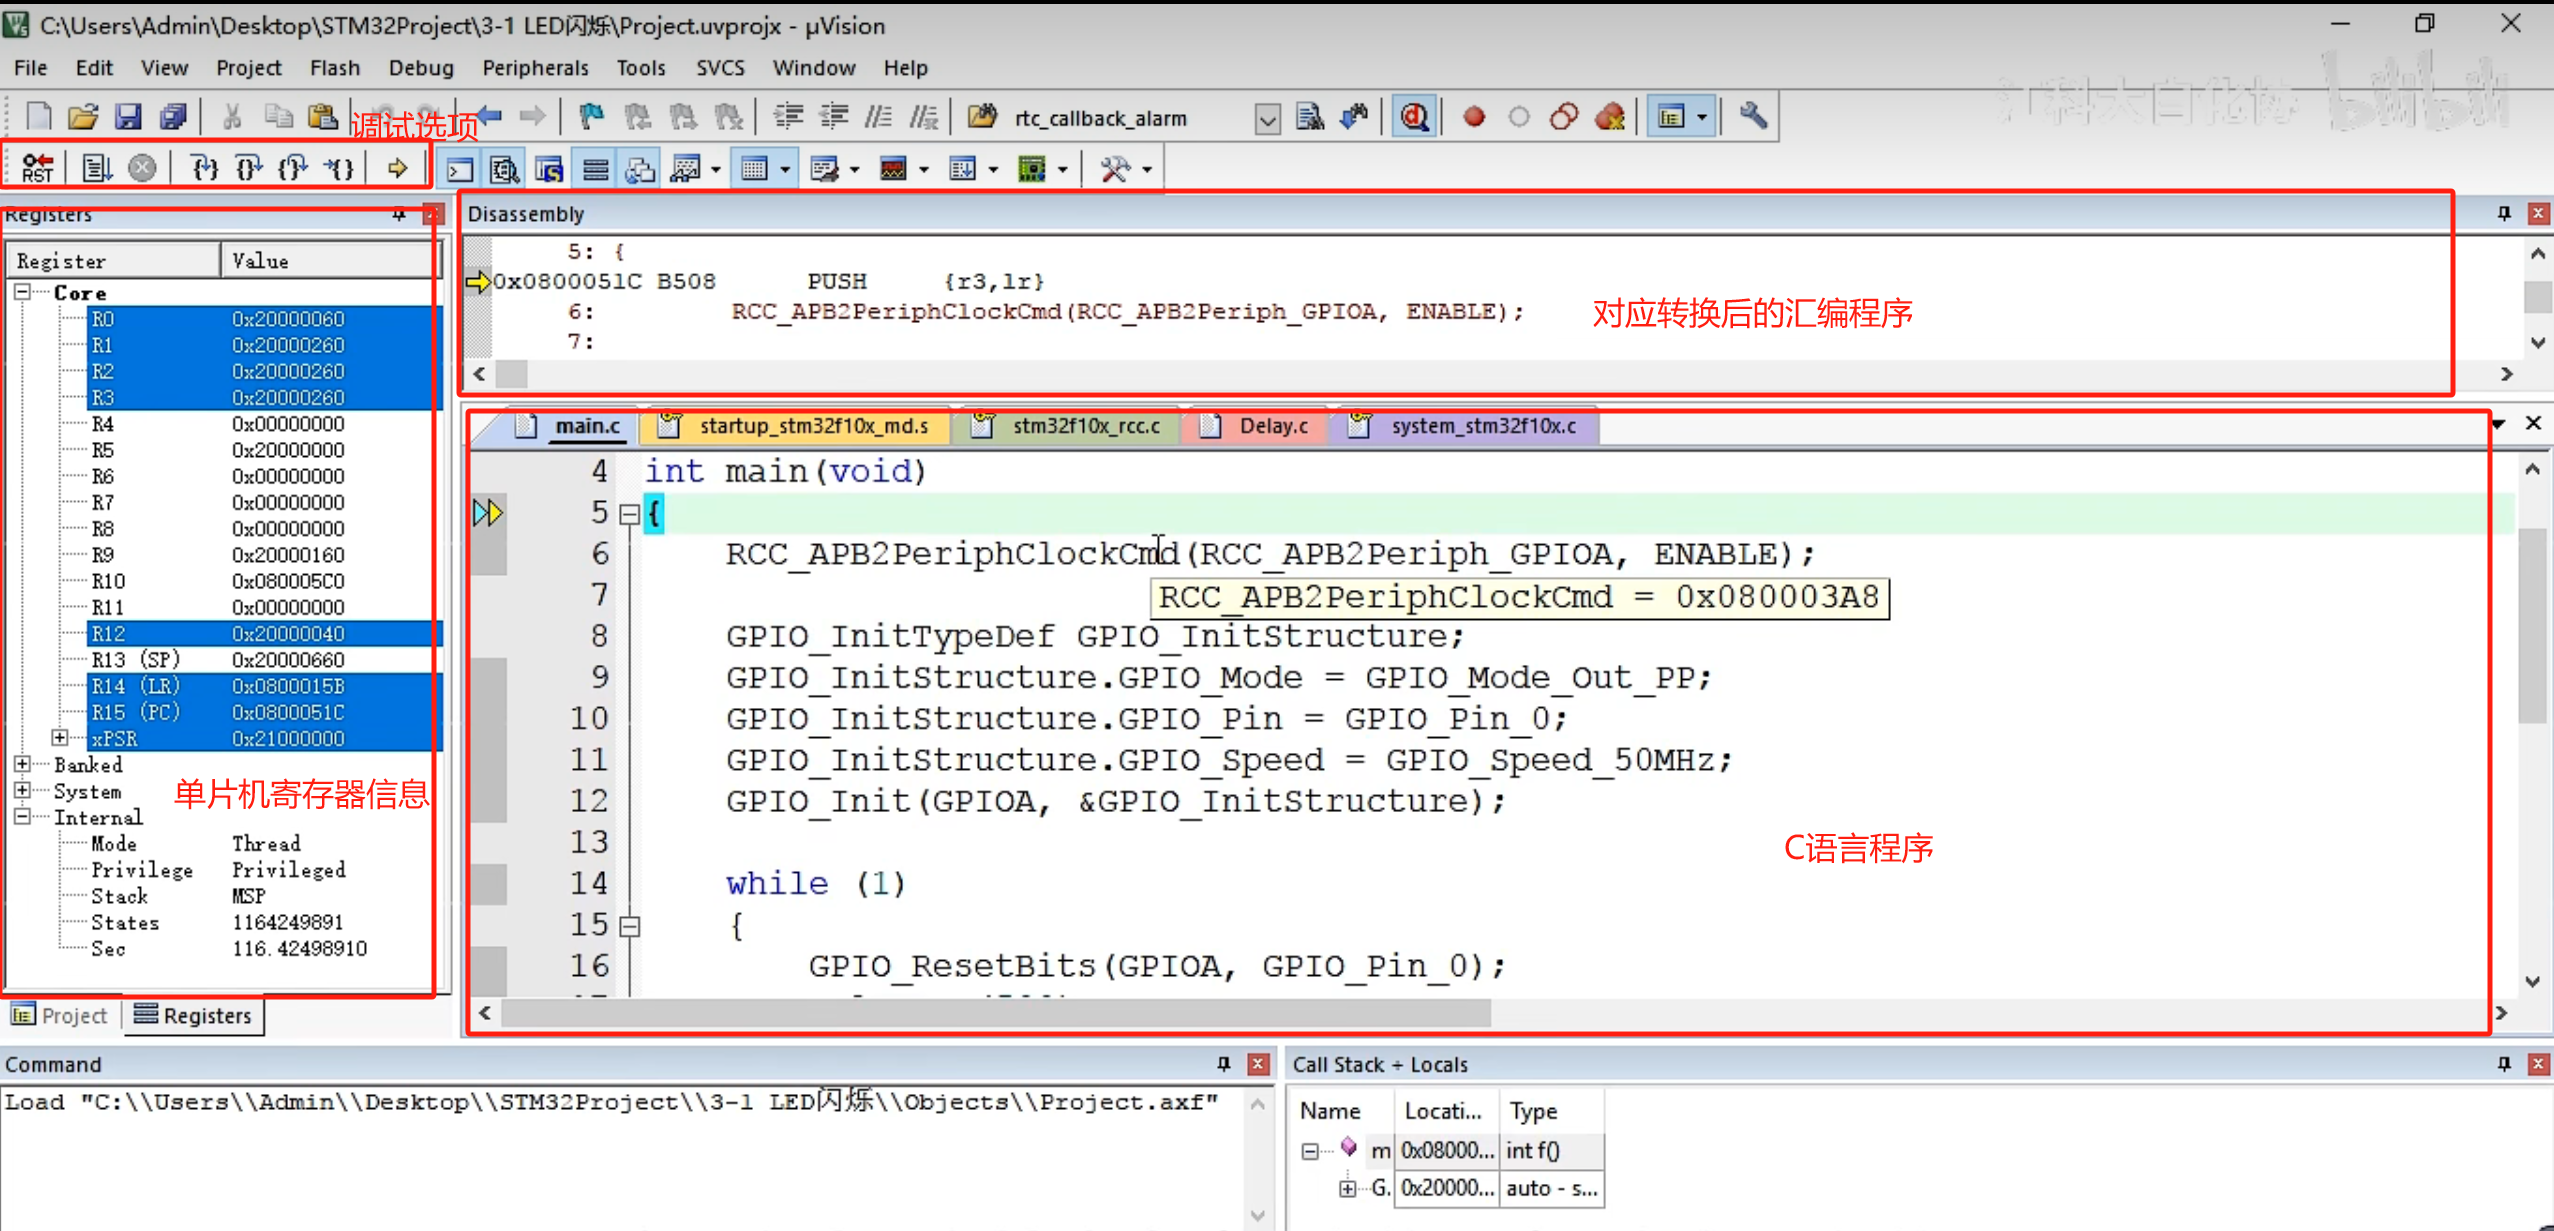Click the Run program icon
This screenshot has height=1231, width=2554.
tap(96, 168)
